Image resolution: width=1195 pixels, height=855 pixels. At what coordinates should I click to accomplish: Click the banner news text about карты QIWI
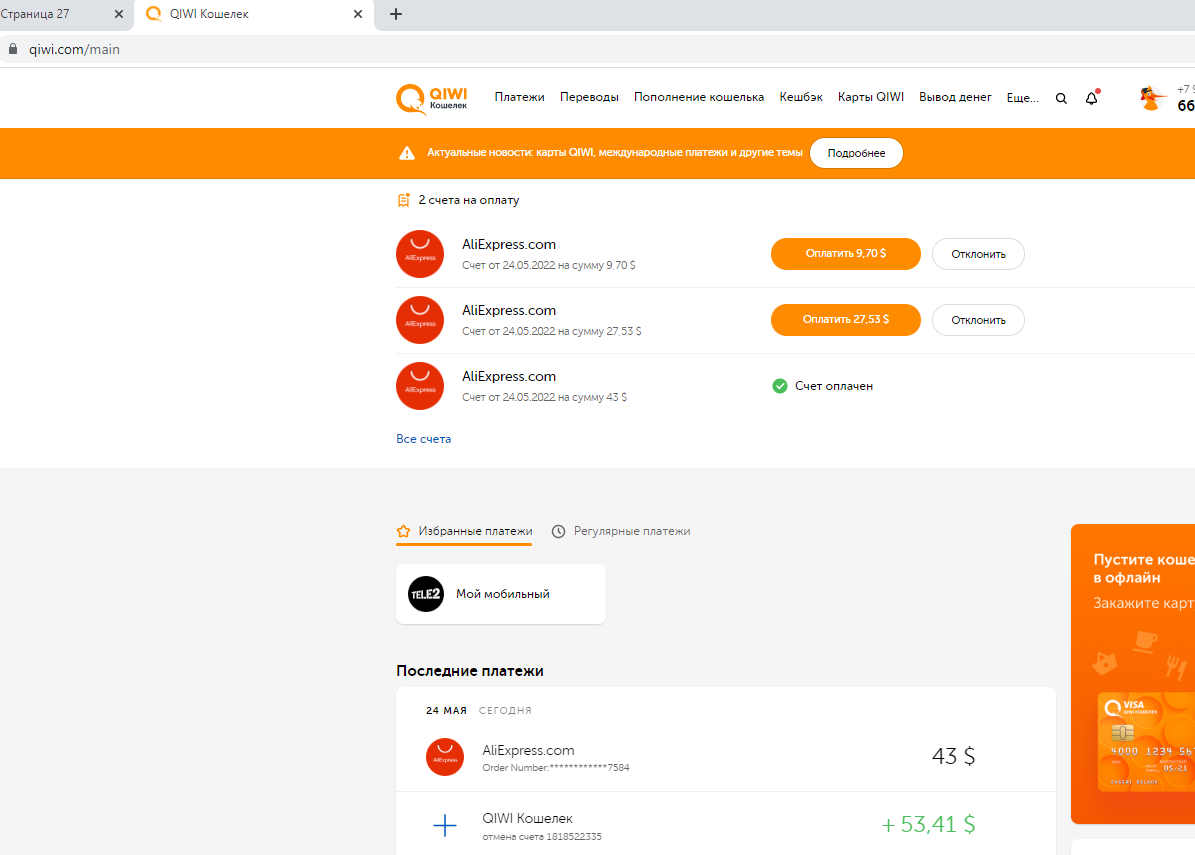[614, 152]
